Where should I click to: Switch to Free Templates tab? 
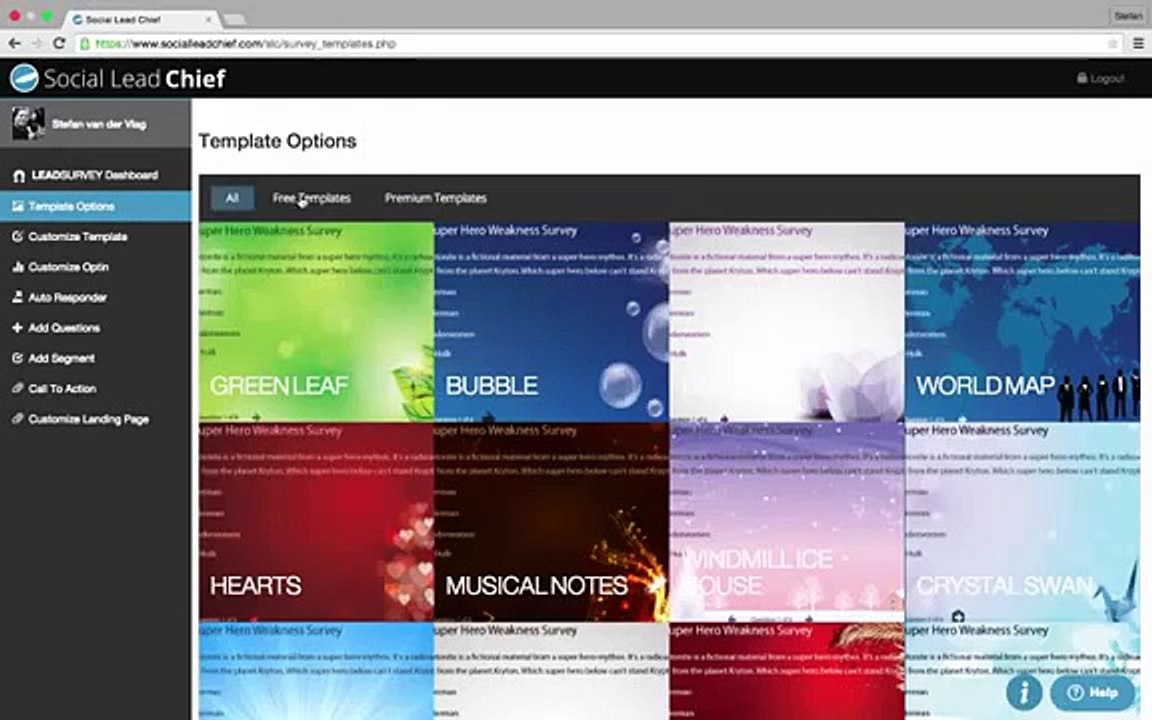point(312,198)
